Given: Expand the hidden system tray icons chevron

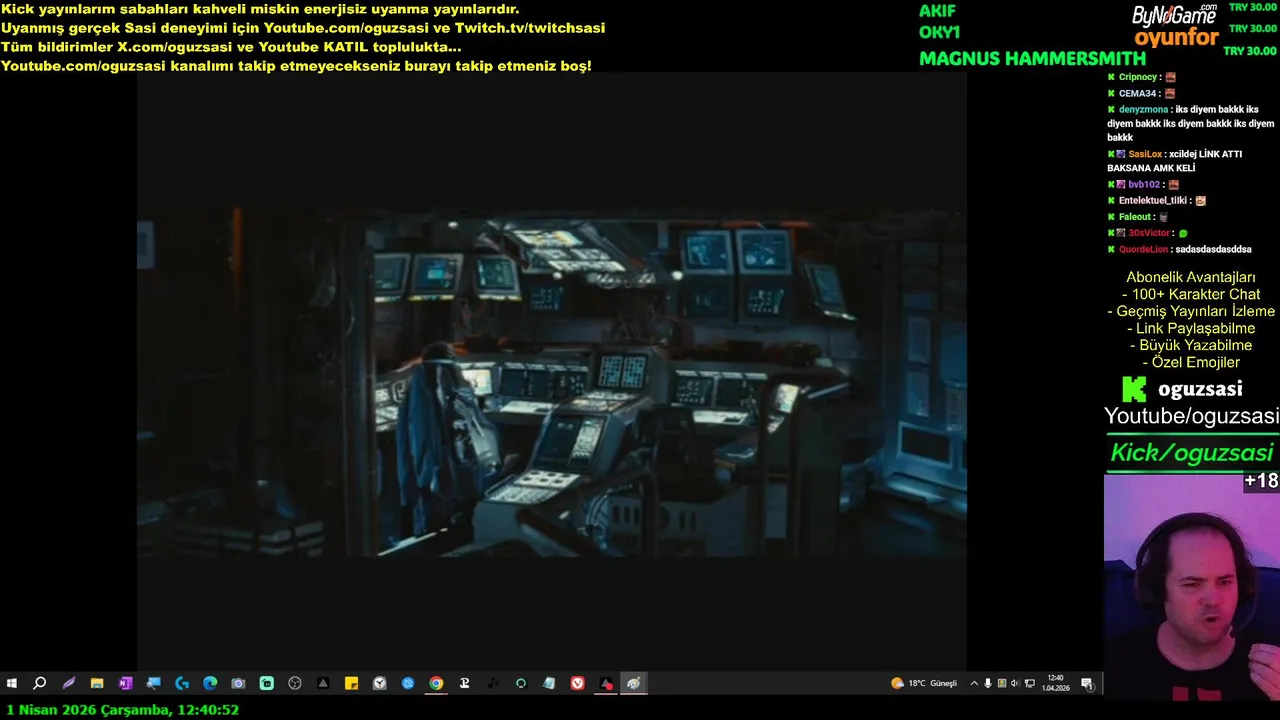Looking at the screenshot, I should 974,683.
